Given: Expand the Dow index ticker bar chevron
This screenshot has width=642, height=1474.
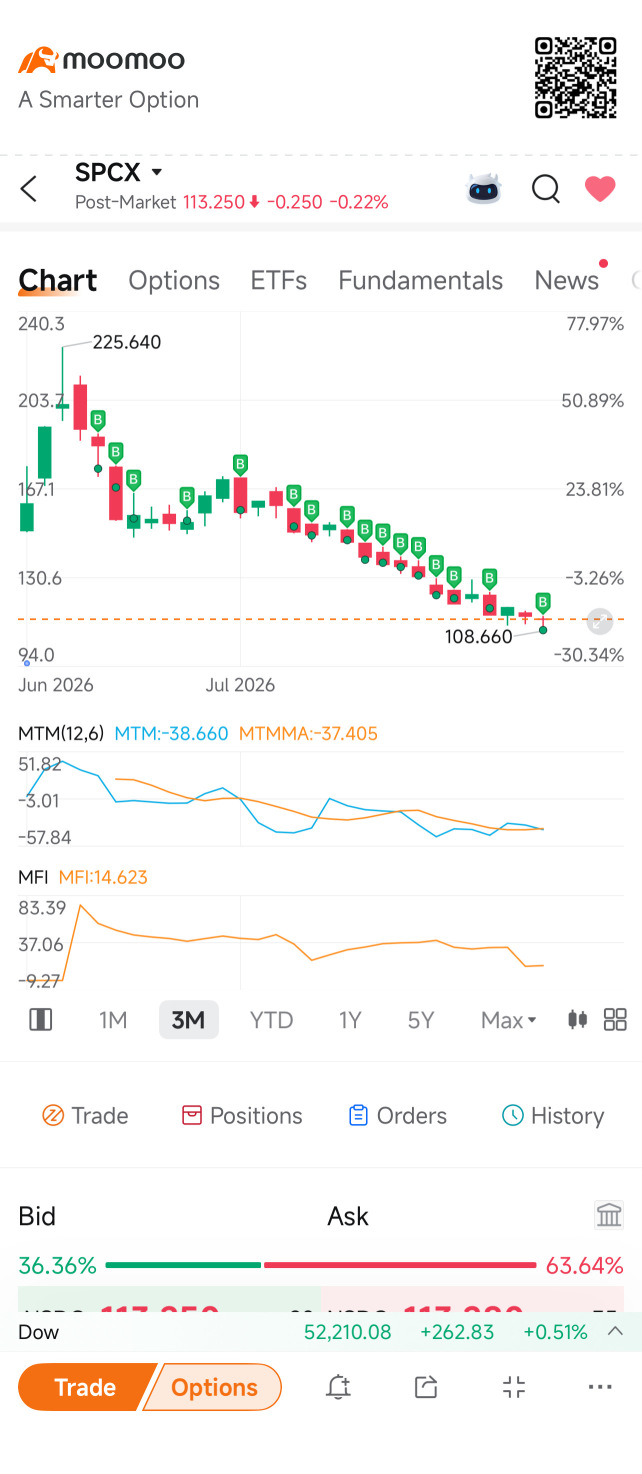Looking at the screenshot, I should [x=616, y=1332].
